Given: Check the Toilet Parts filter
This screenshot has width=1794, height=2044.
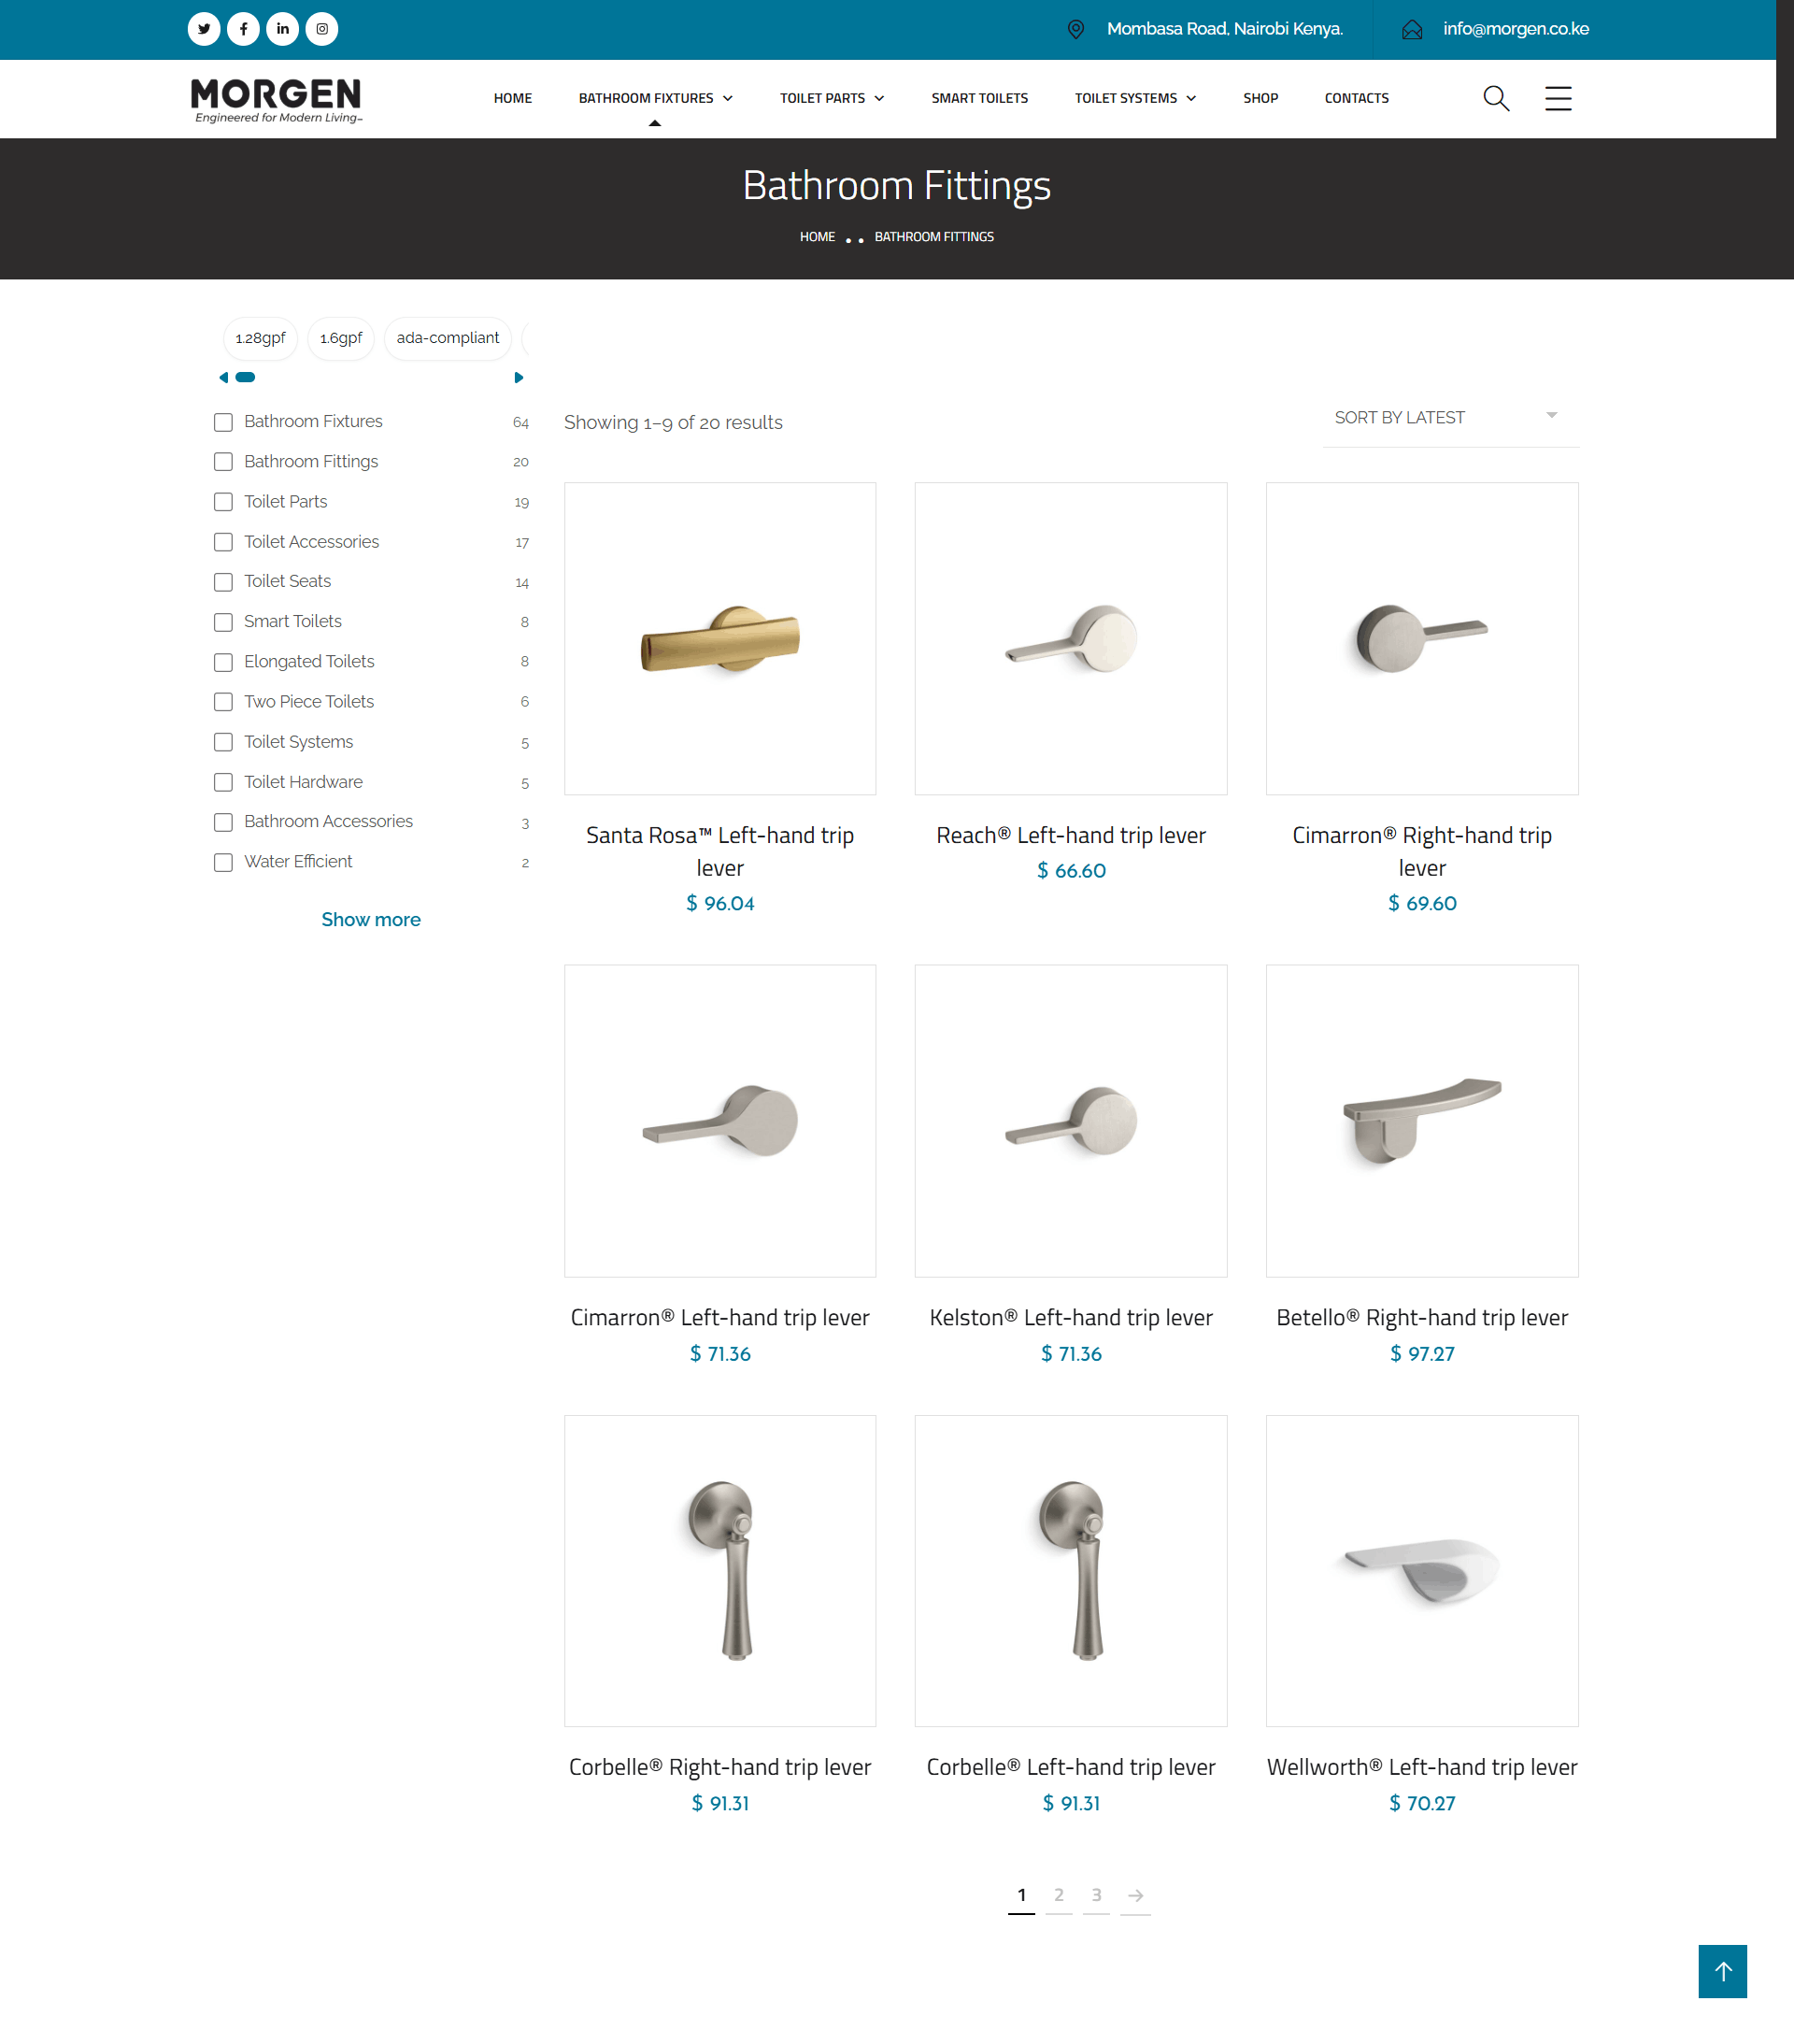Looking at the screenshot, I should [x=223, y=502].
